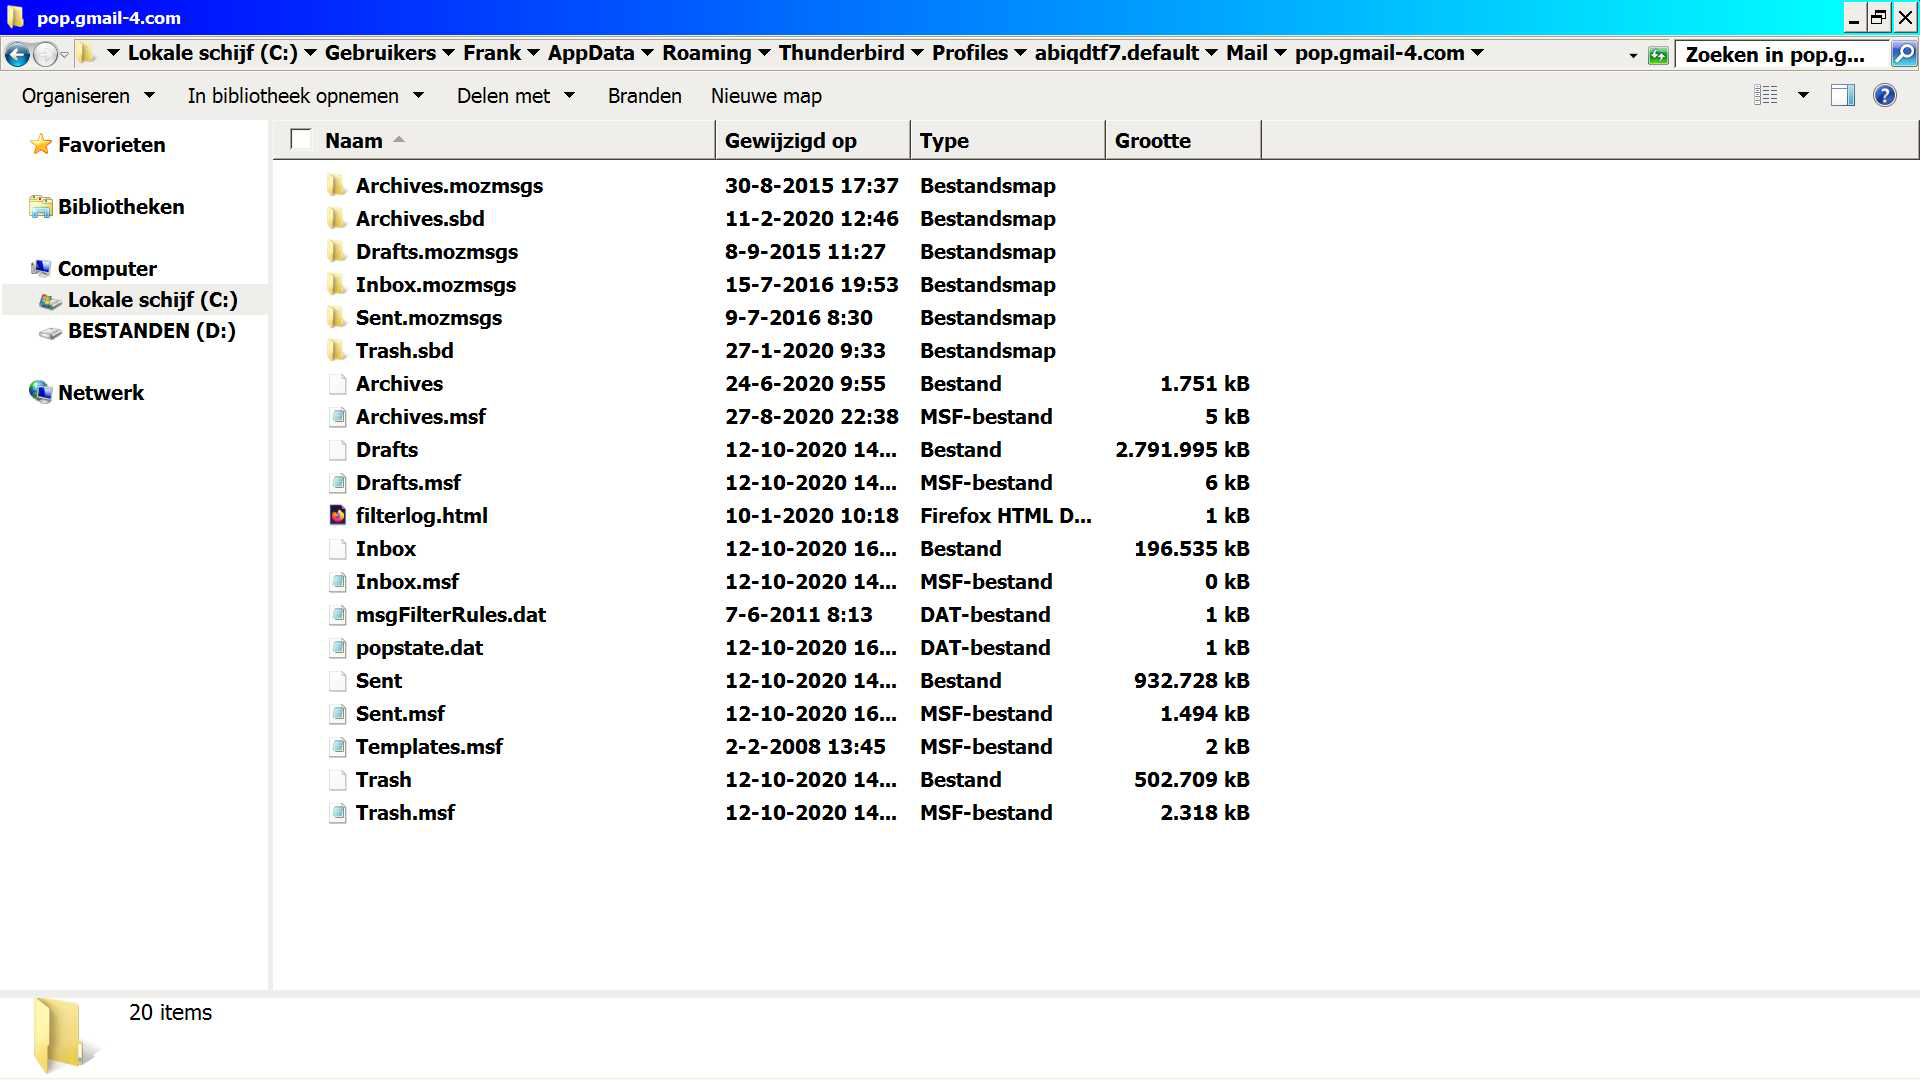Toggle the preview pane icon

pyautogui.click(x=1842, y=96)
